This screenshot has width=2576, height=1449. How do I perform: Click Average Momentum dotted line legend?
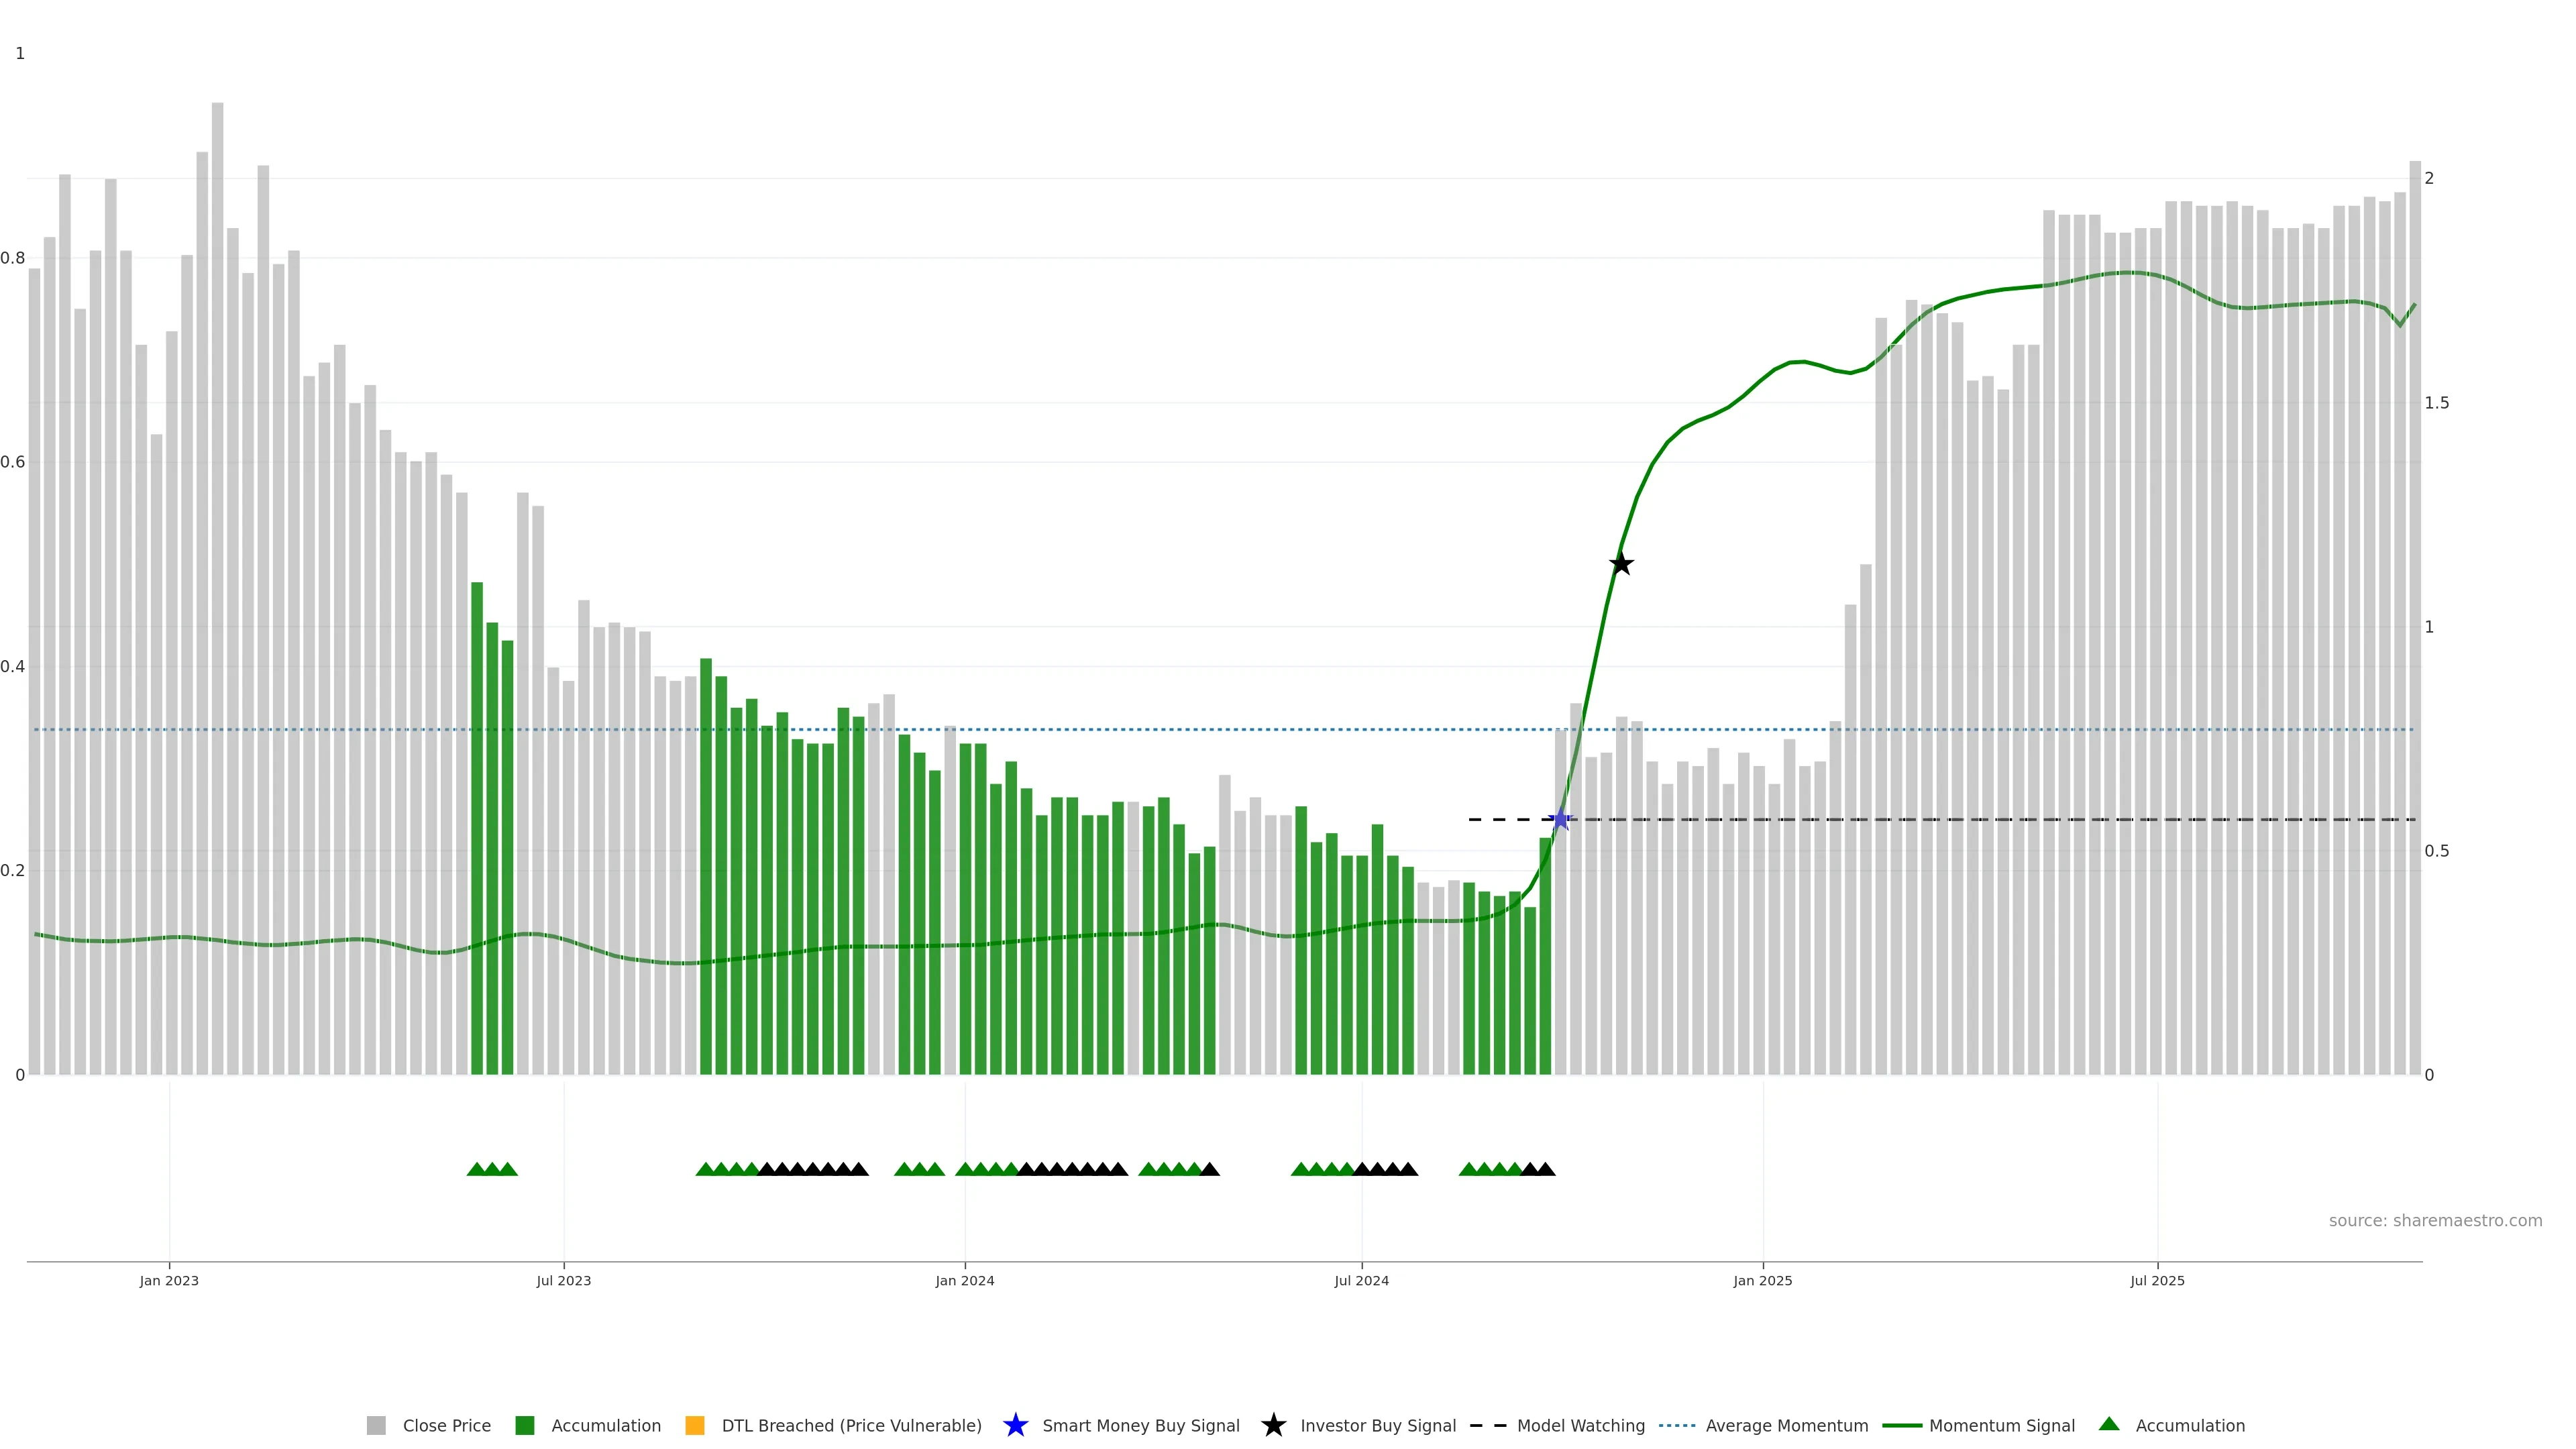(1677, 1426)
